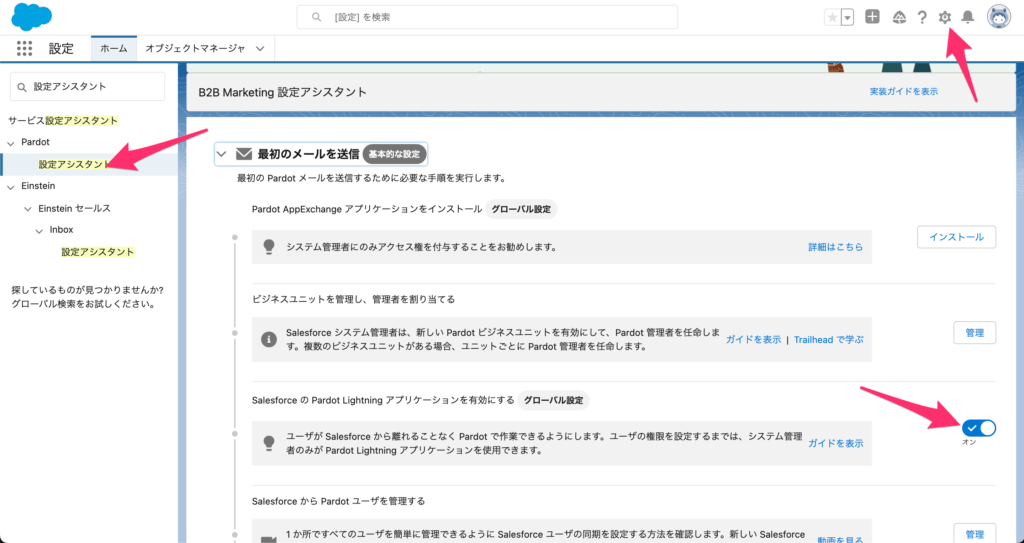The image size is (1024, 543).
Task: Open the 実装ガイドを表示 link
Action: (904, 91)
